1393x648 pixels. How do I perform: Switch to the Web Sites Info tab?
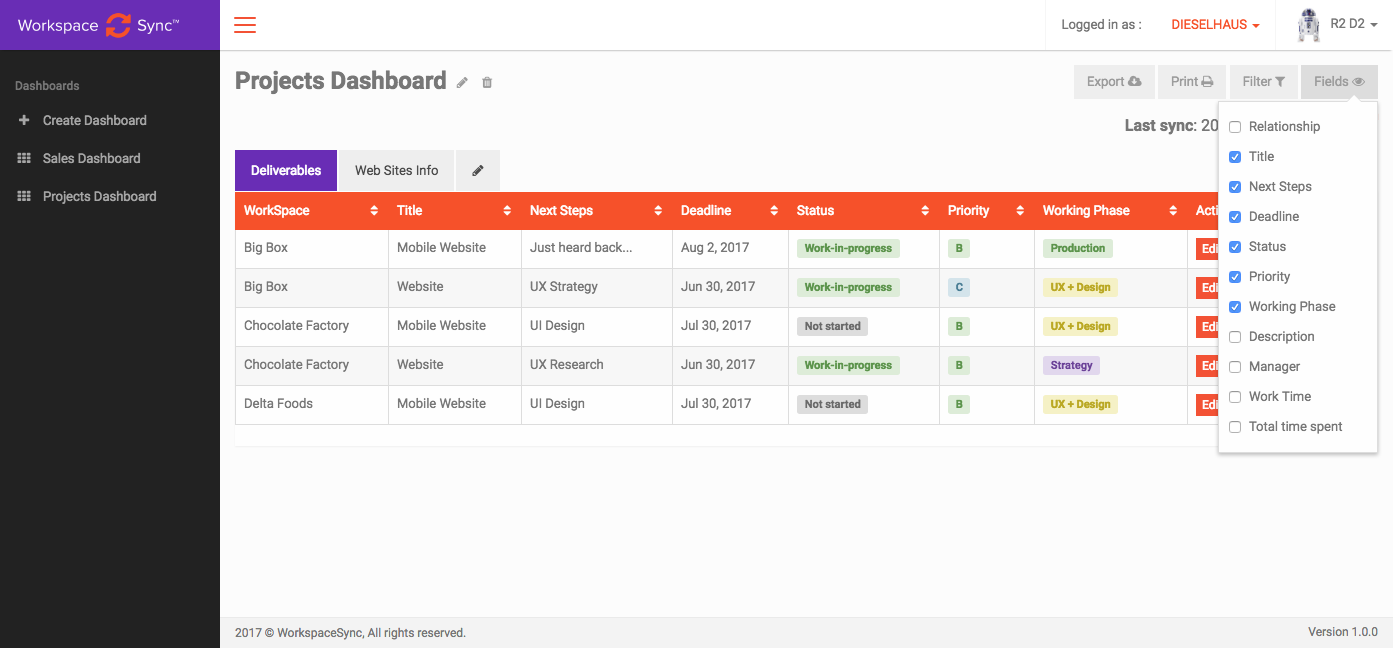click(396, 171)
